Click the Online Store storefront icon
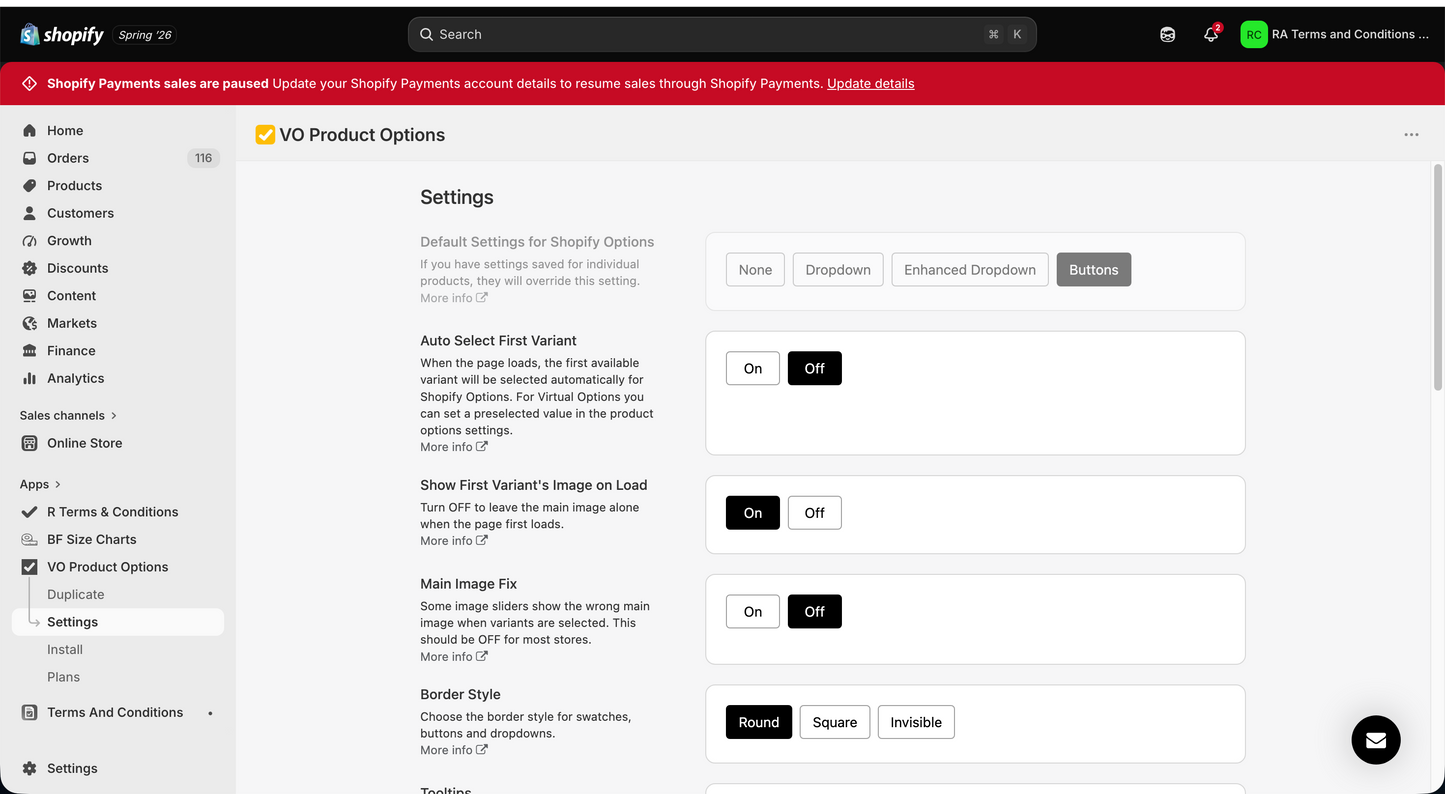 point(29,443)
